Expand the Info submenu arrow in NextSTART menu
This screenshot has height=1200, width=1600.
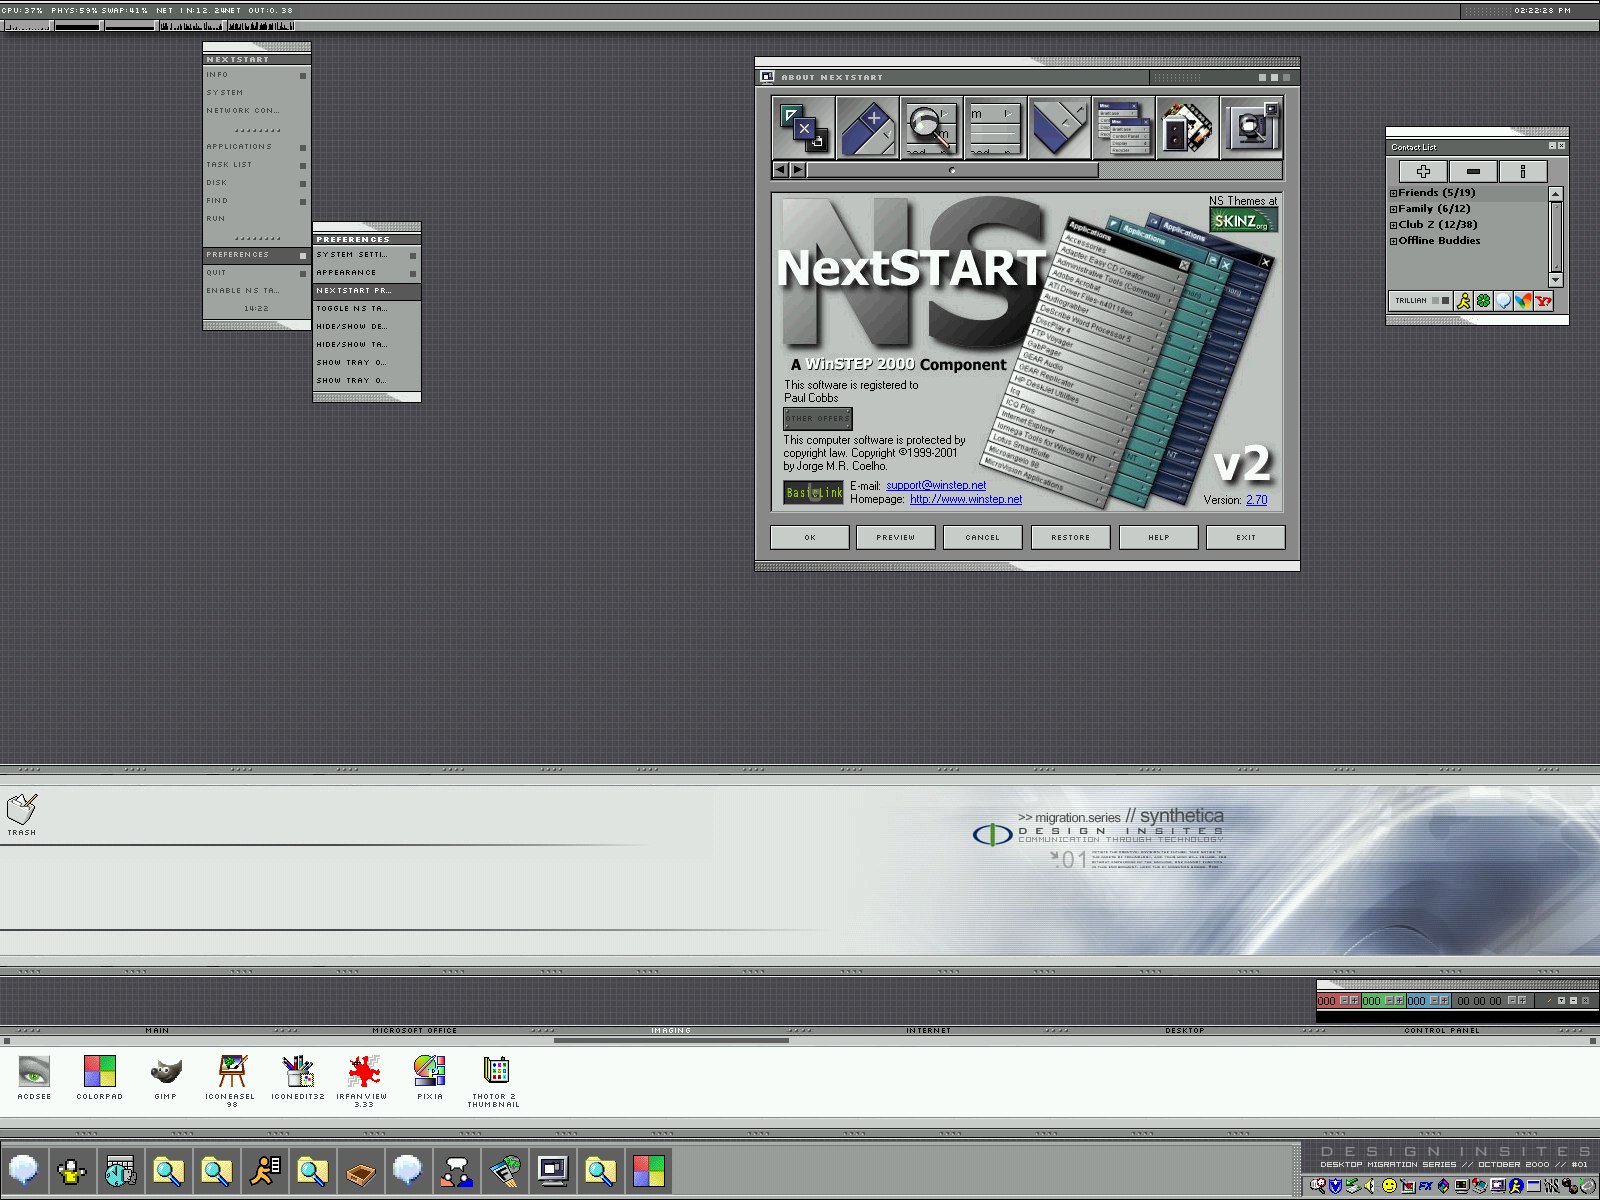tap(303, 75)
